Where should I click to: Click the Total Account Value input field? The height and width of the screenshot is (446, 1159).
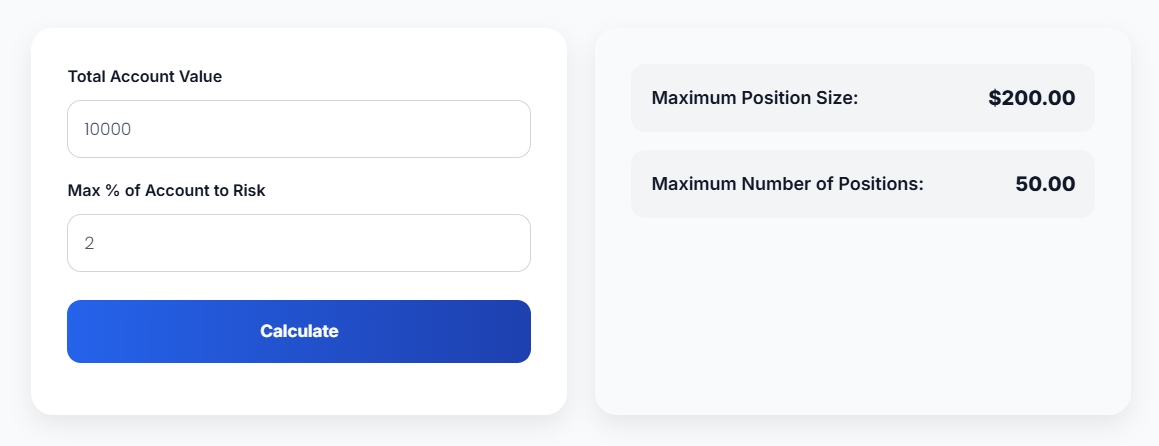(298, 129)
